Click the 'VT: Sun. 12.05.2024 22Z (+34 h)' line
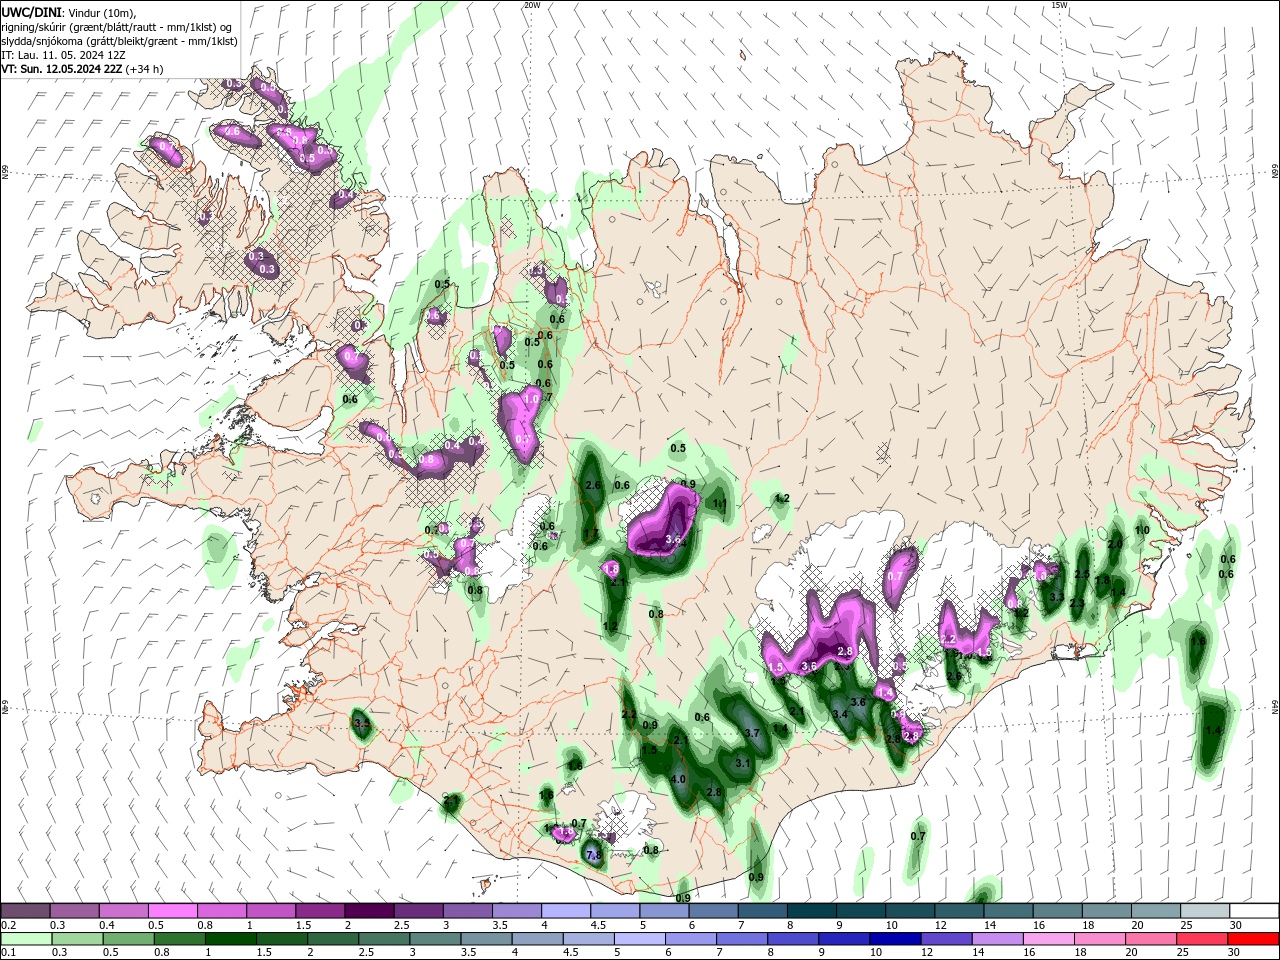 click(82, 69)
